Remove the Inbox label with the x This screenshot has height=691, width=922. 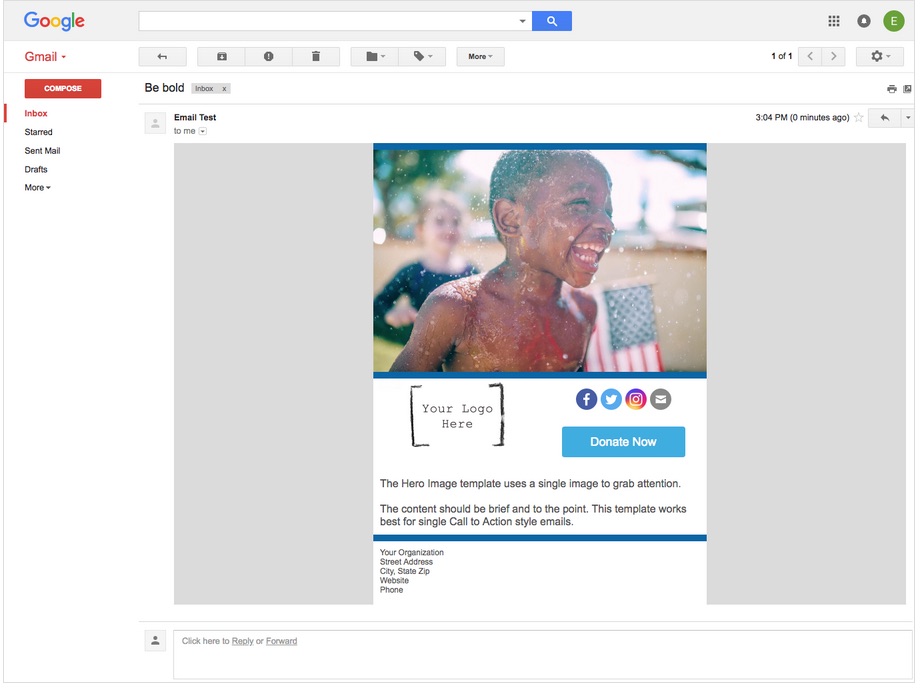tap(224, 89)
